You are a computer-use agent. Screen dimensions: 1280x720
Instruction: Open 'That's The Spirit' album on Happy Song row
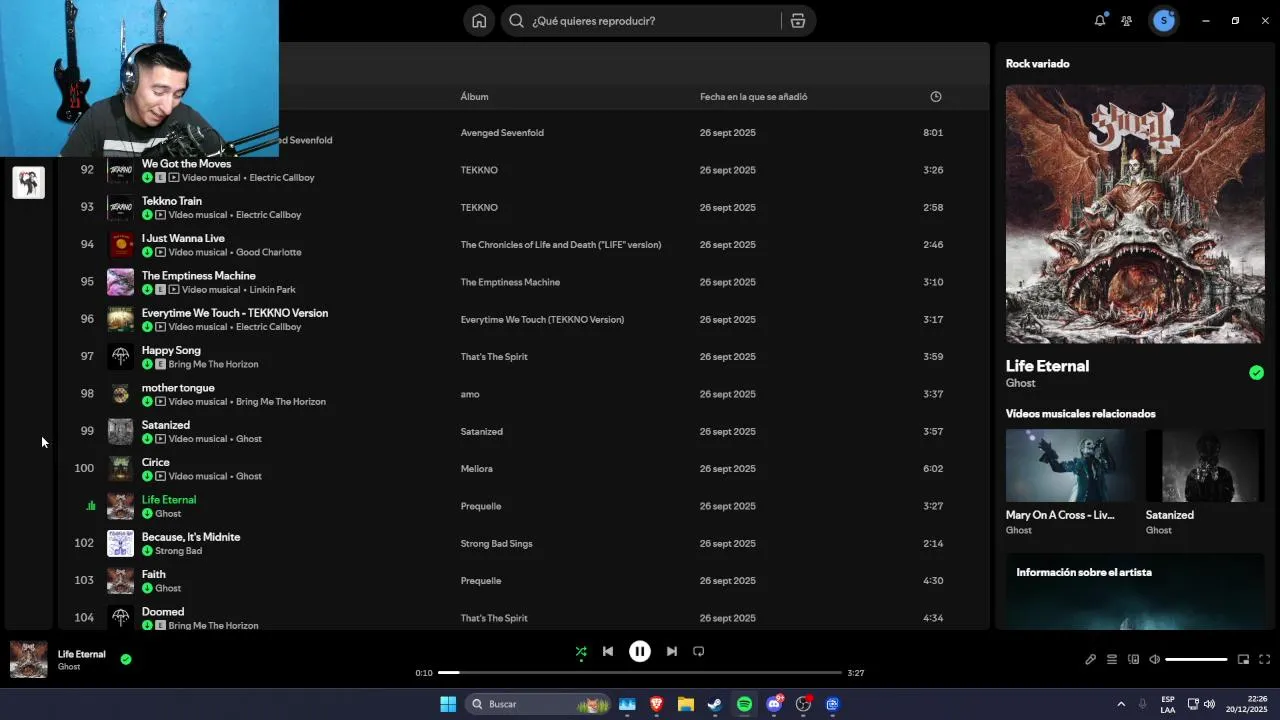click(494, 357)
